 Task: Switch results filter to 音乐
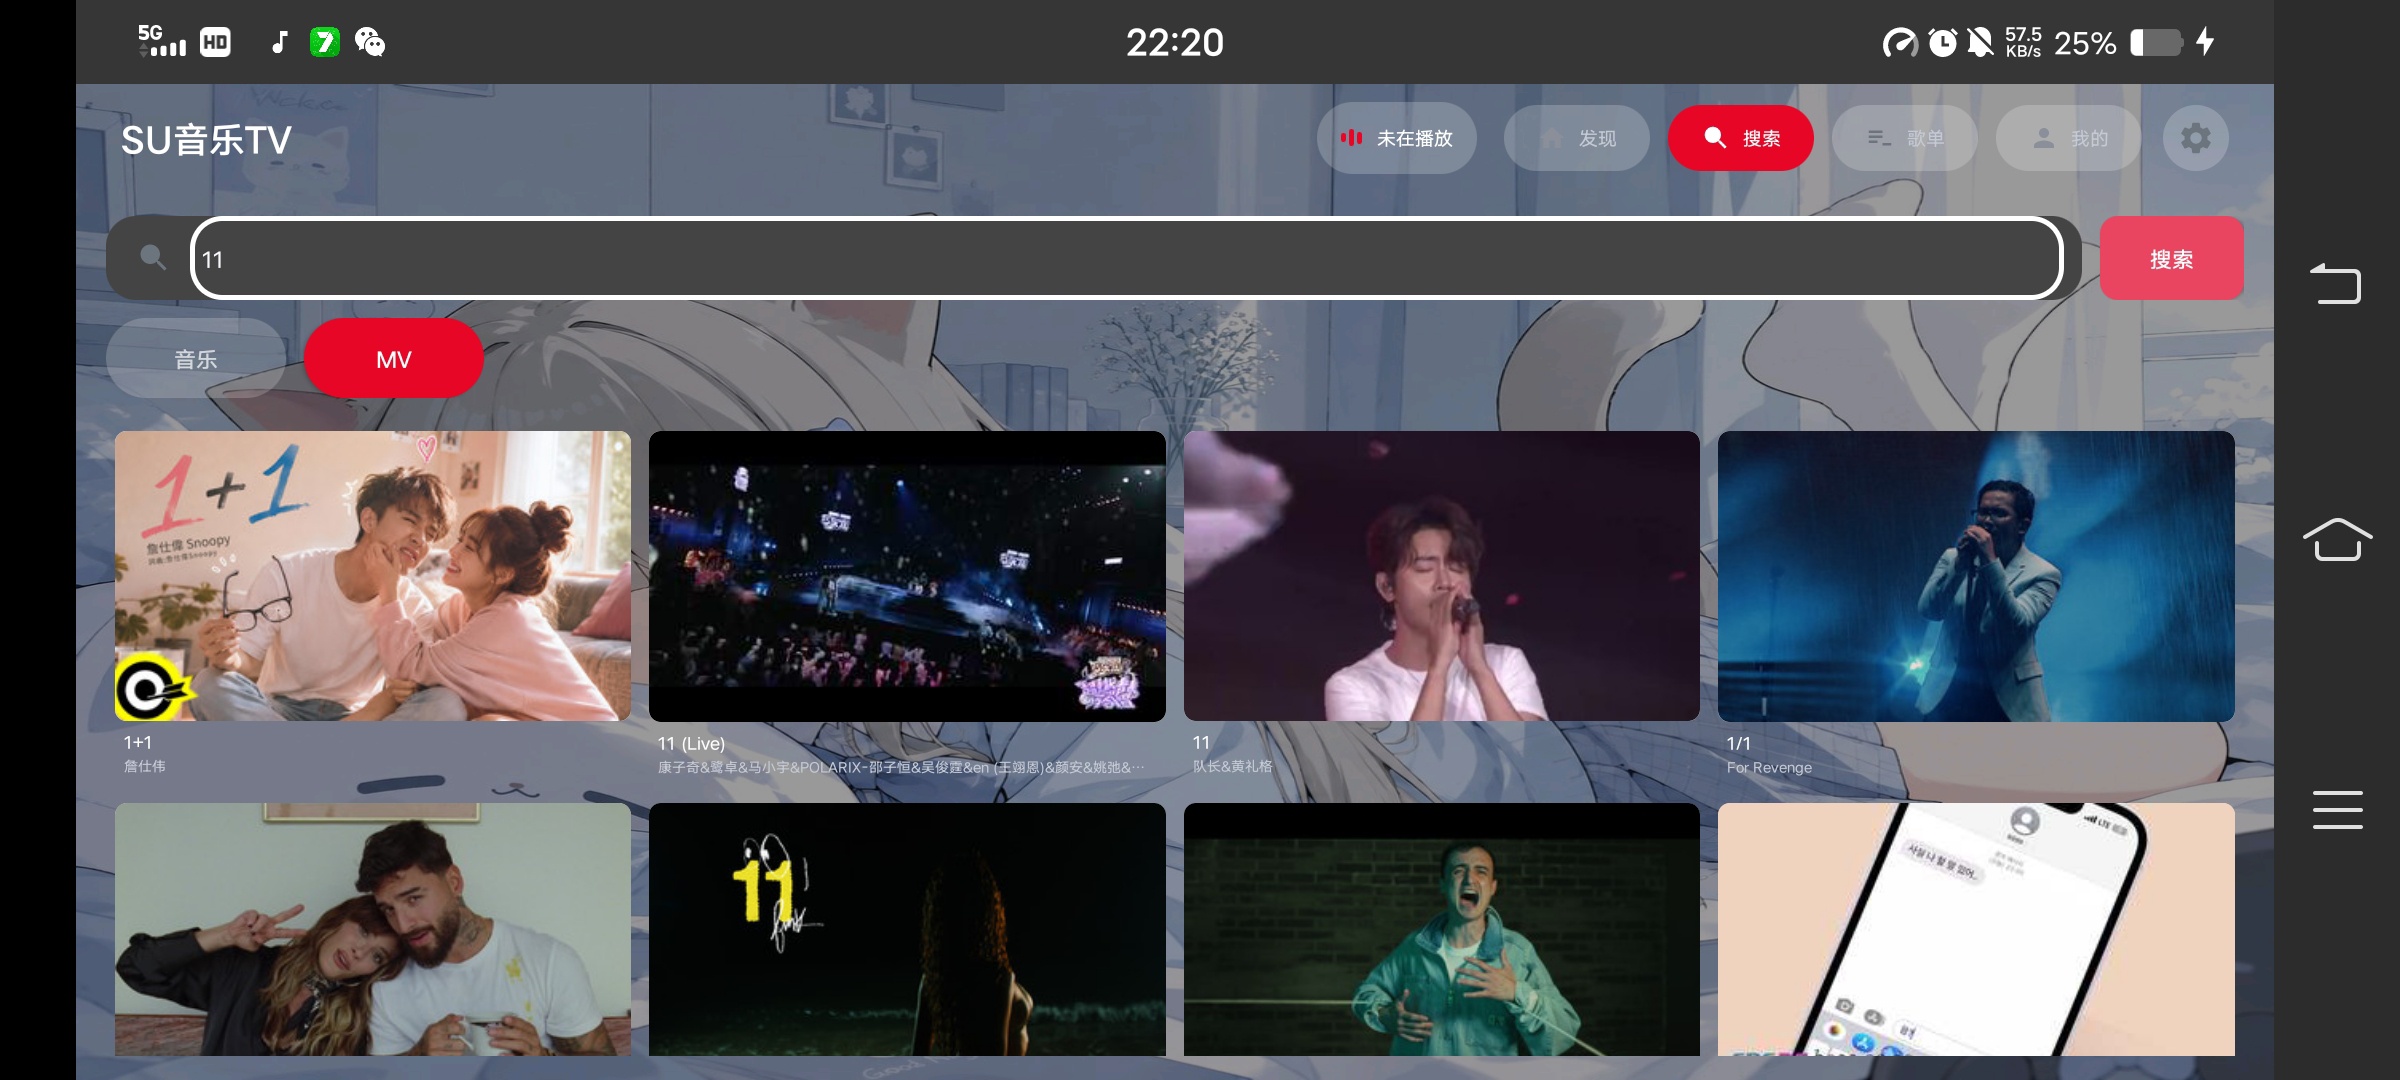pos(196,359)
